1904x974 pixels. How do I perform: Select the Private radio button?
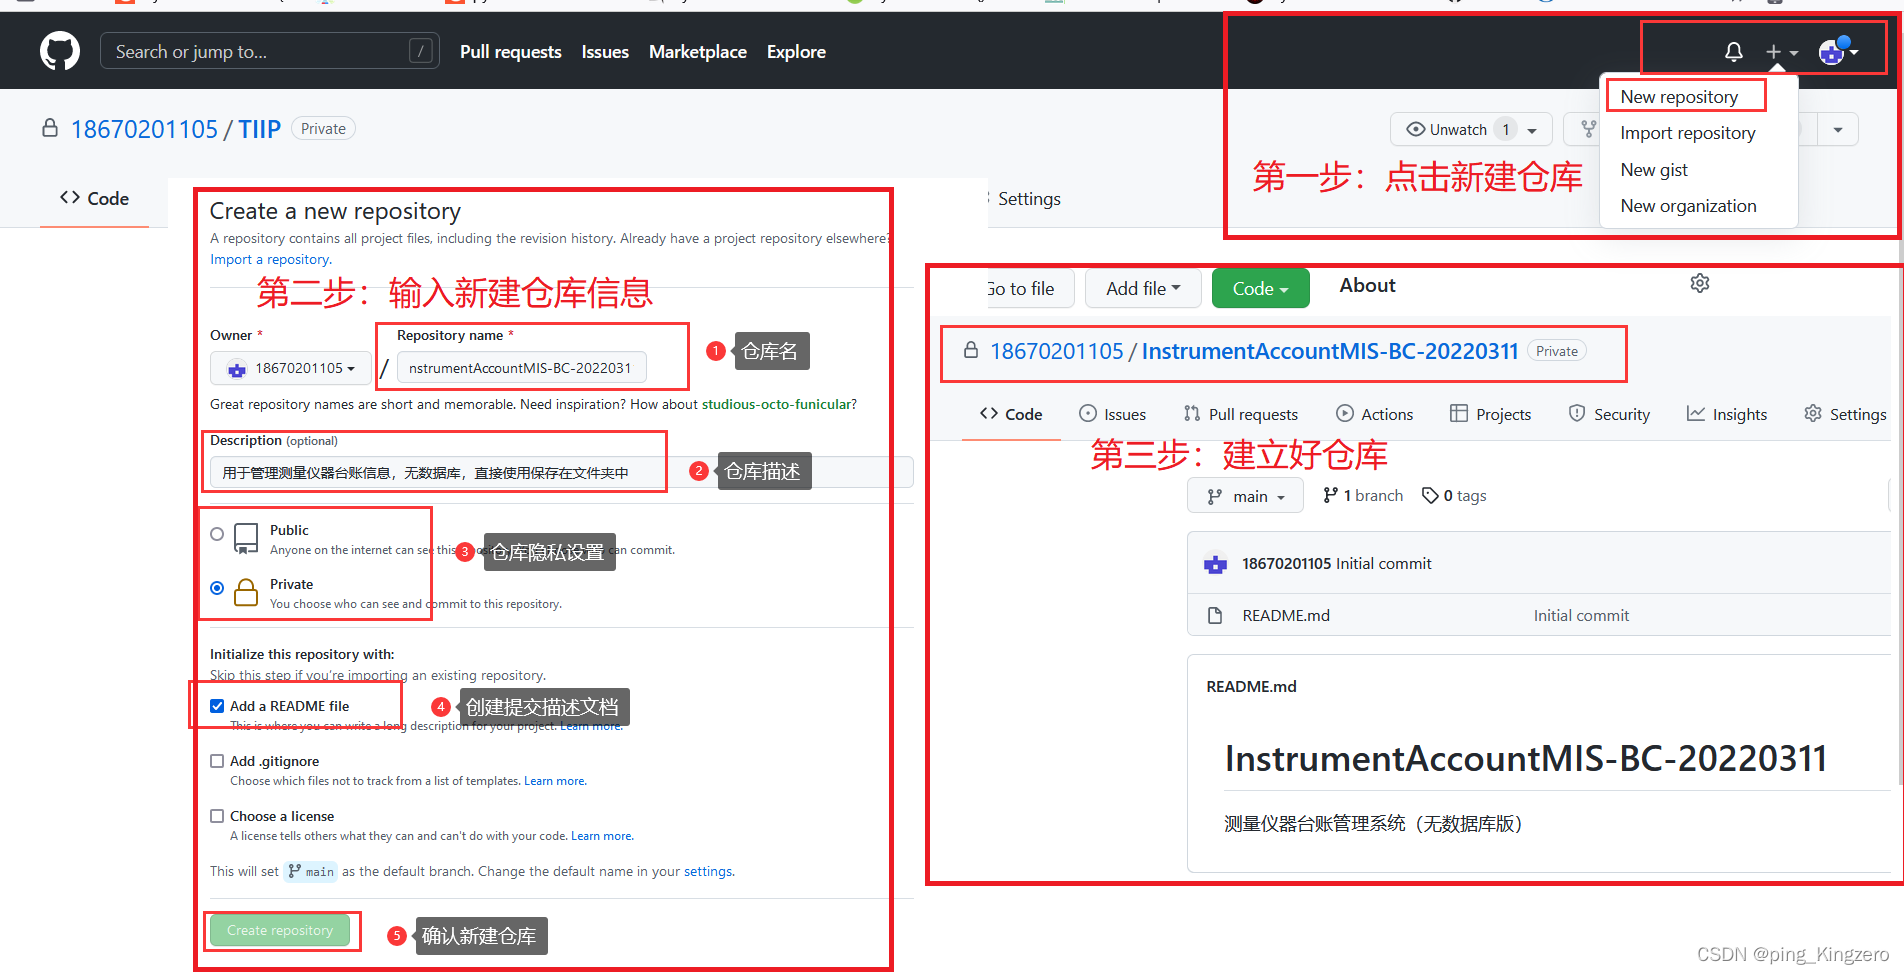point(217,588)
